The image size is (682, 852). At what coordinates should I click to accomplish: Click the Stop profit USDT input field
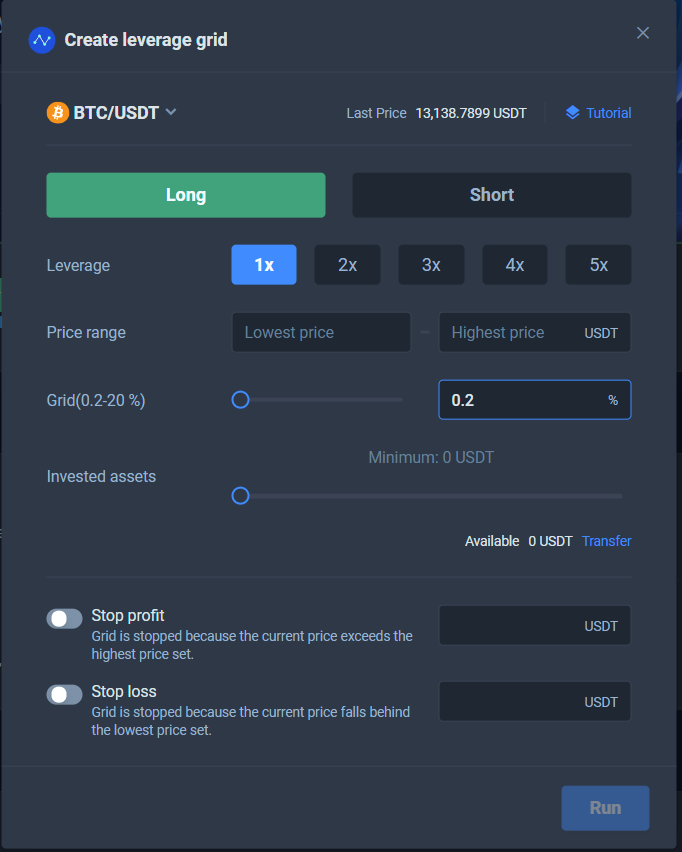[x=510, y=626]
